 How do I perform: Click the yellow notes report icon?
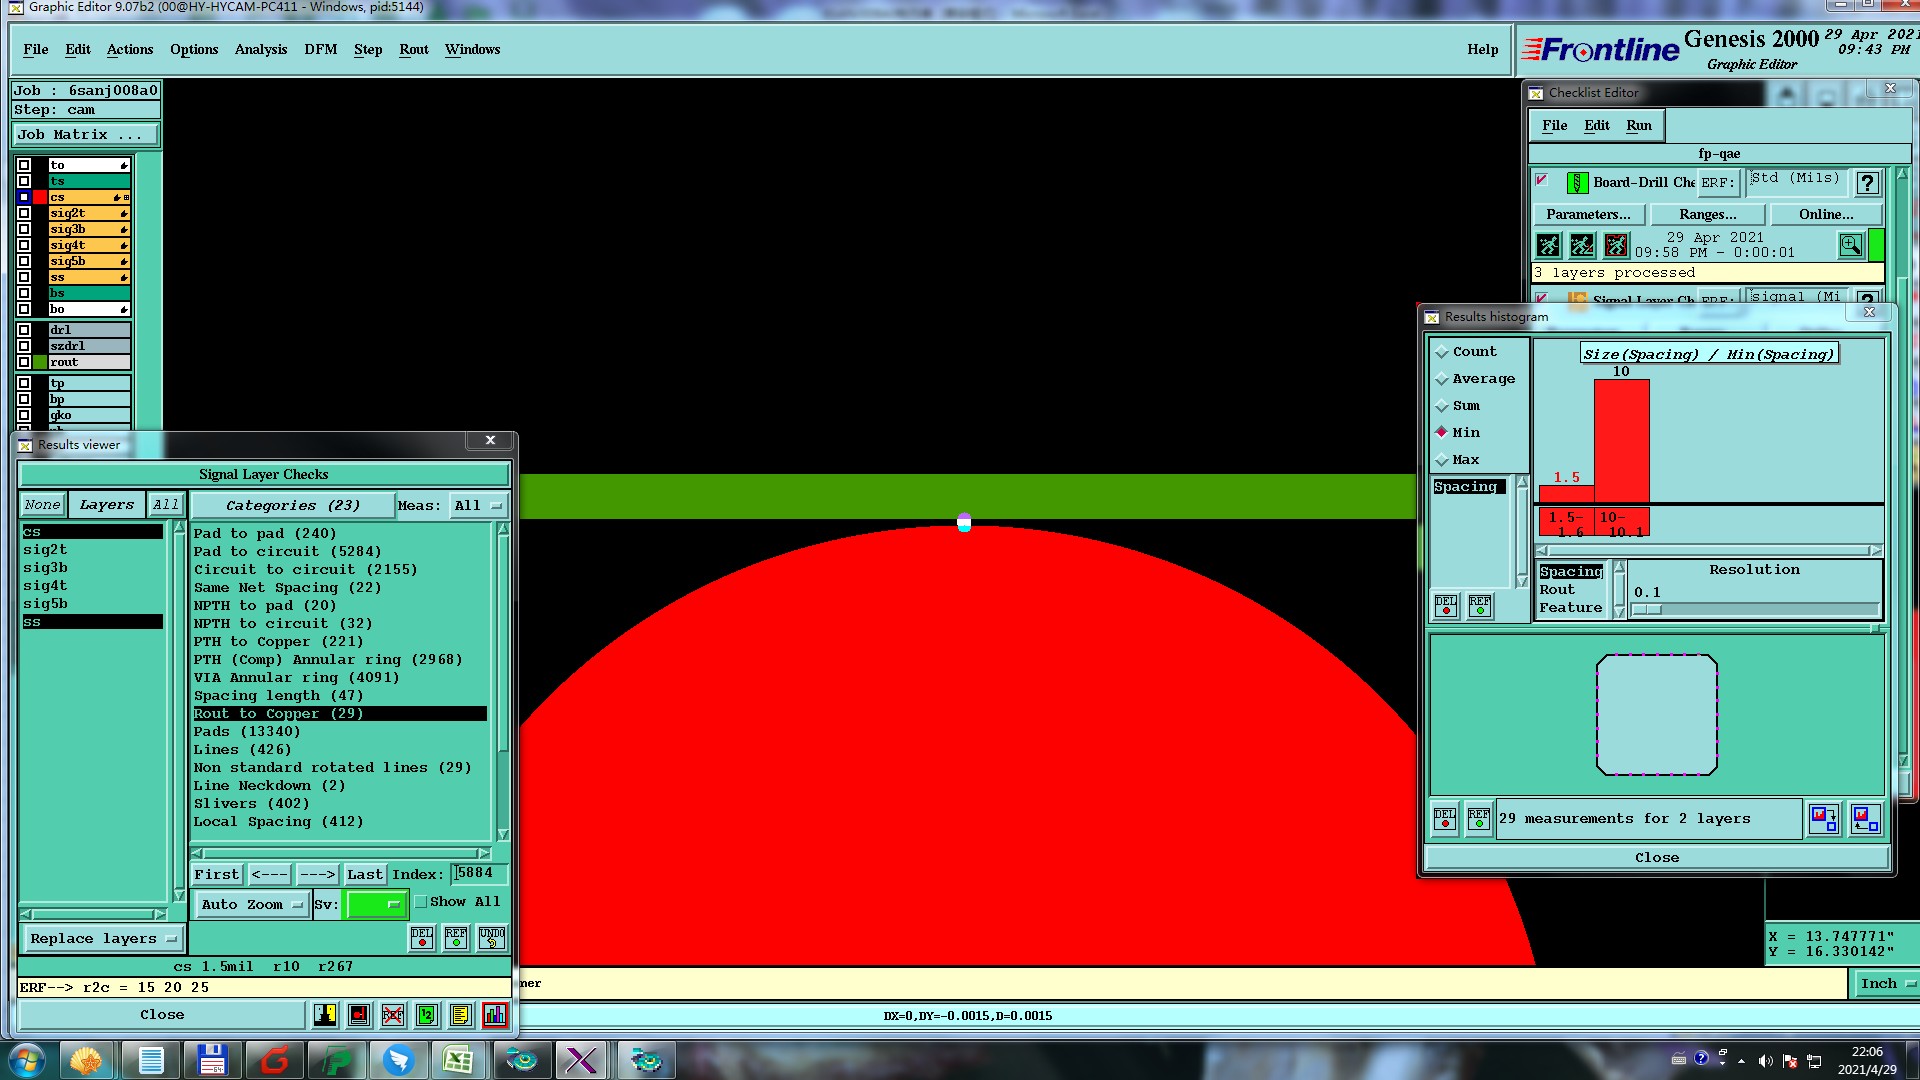[460, 1015]
